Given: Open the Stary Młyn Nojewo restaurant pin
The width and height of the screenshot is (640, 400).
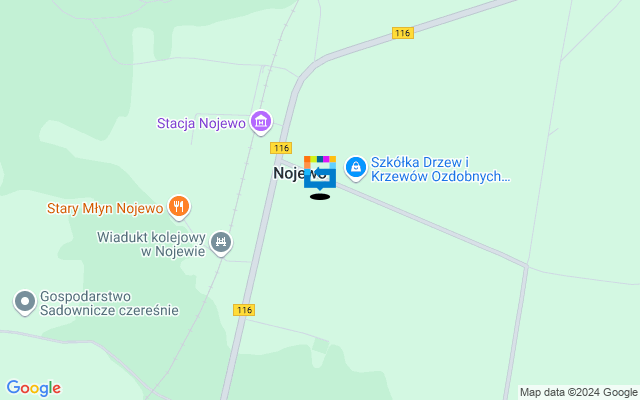Looking at the screenshot, I should coord(179,207).
